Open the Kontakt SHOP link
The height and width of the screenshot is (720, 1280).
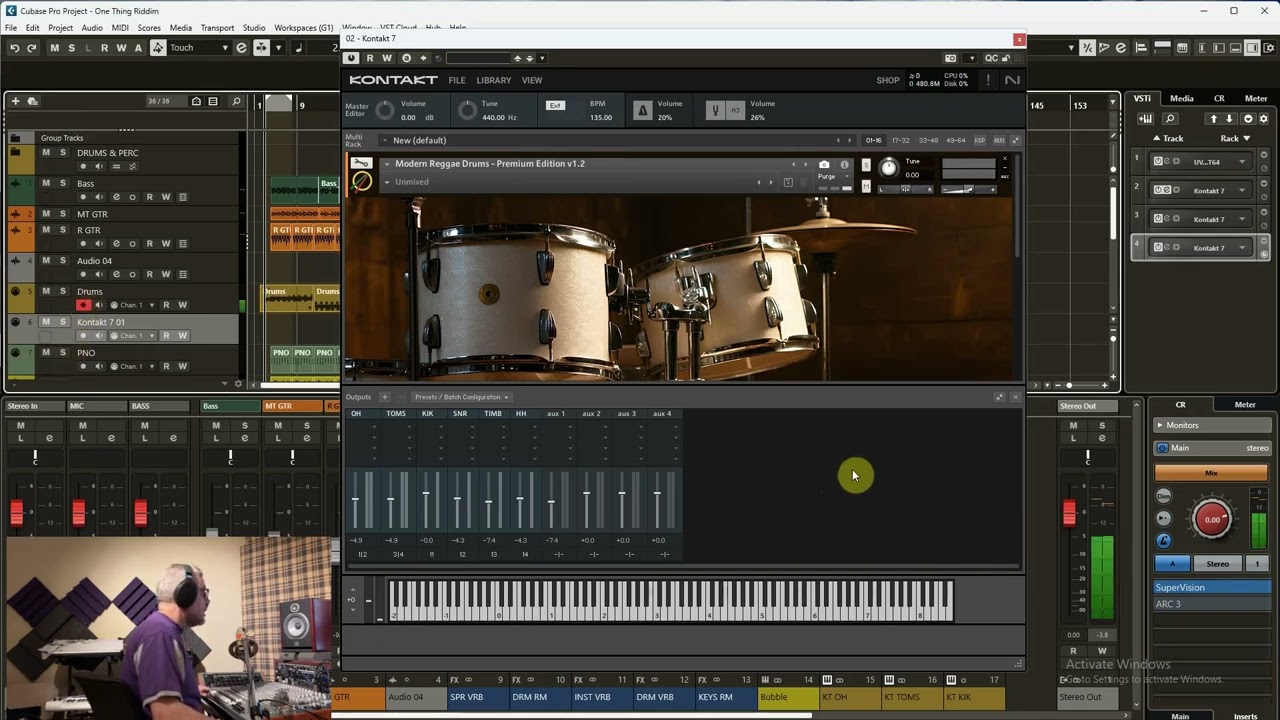(x=888, y=80)
